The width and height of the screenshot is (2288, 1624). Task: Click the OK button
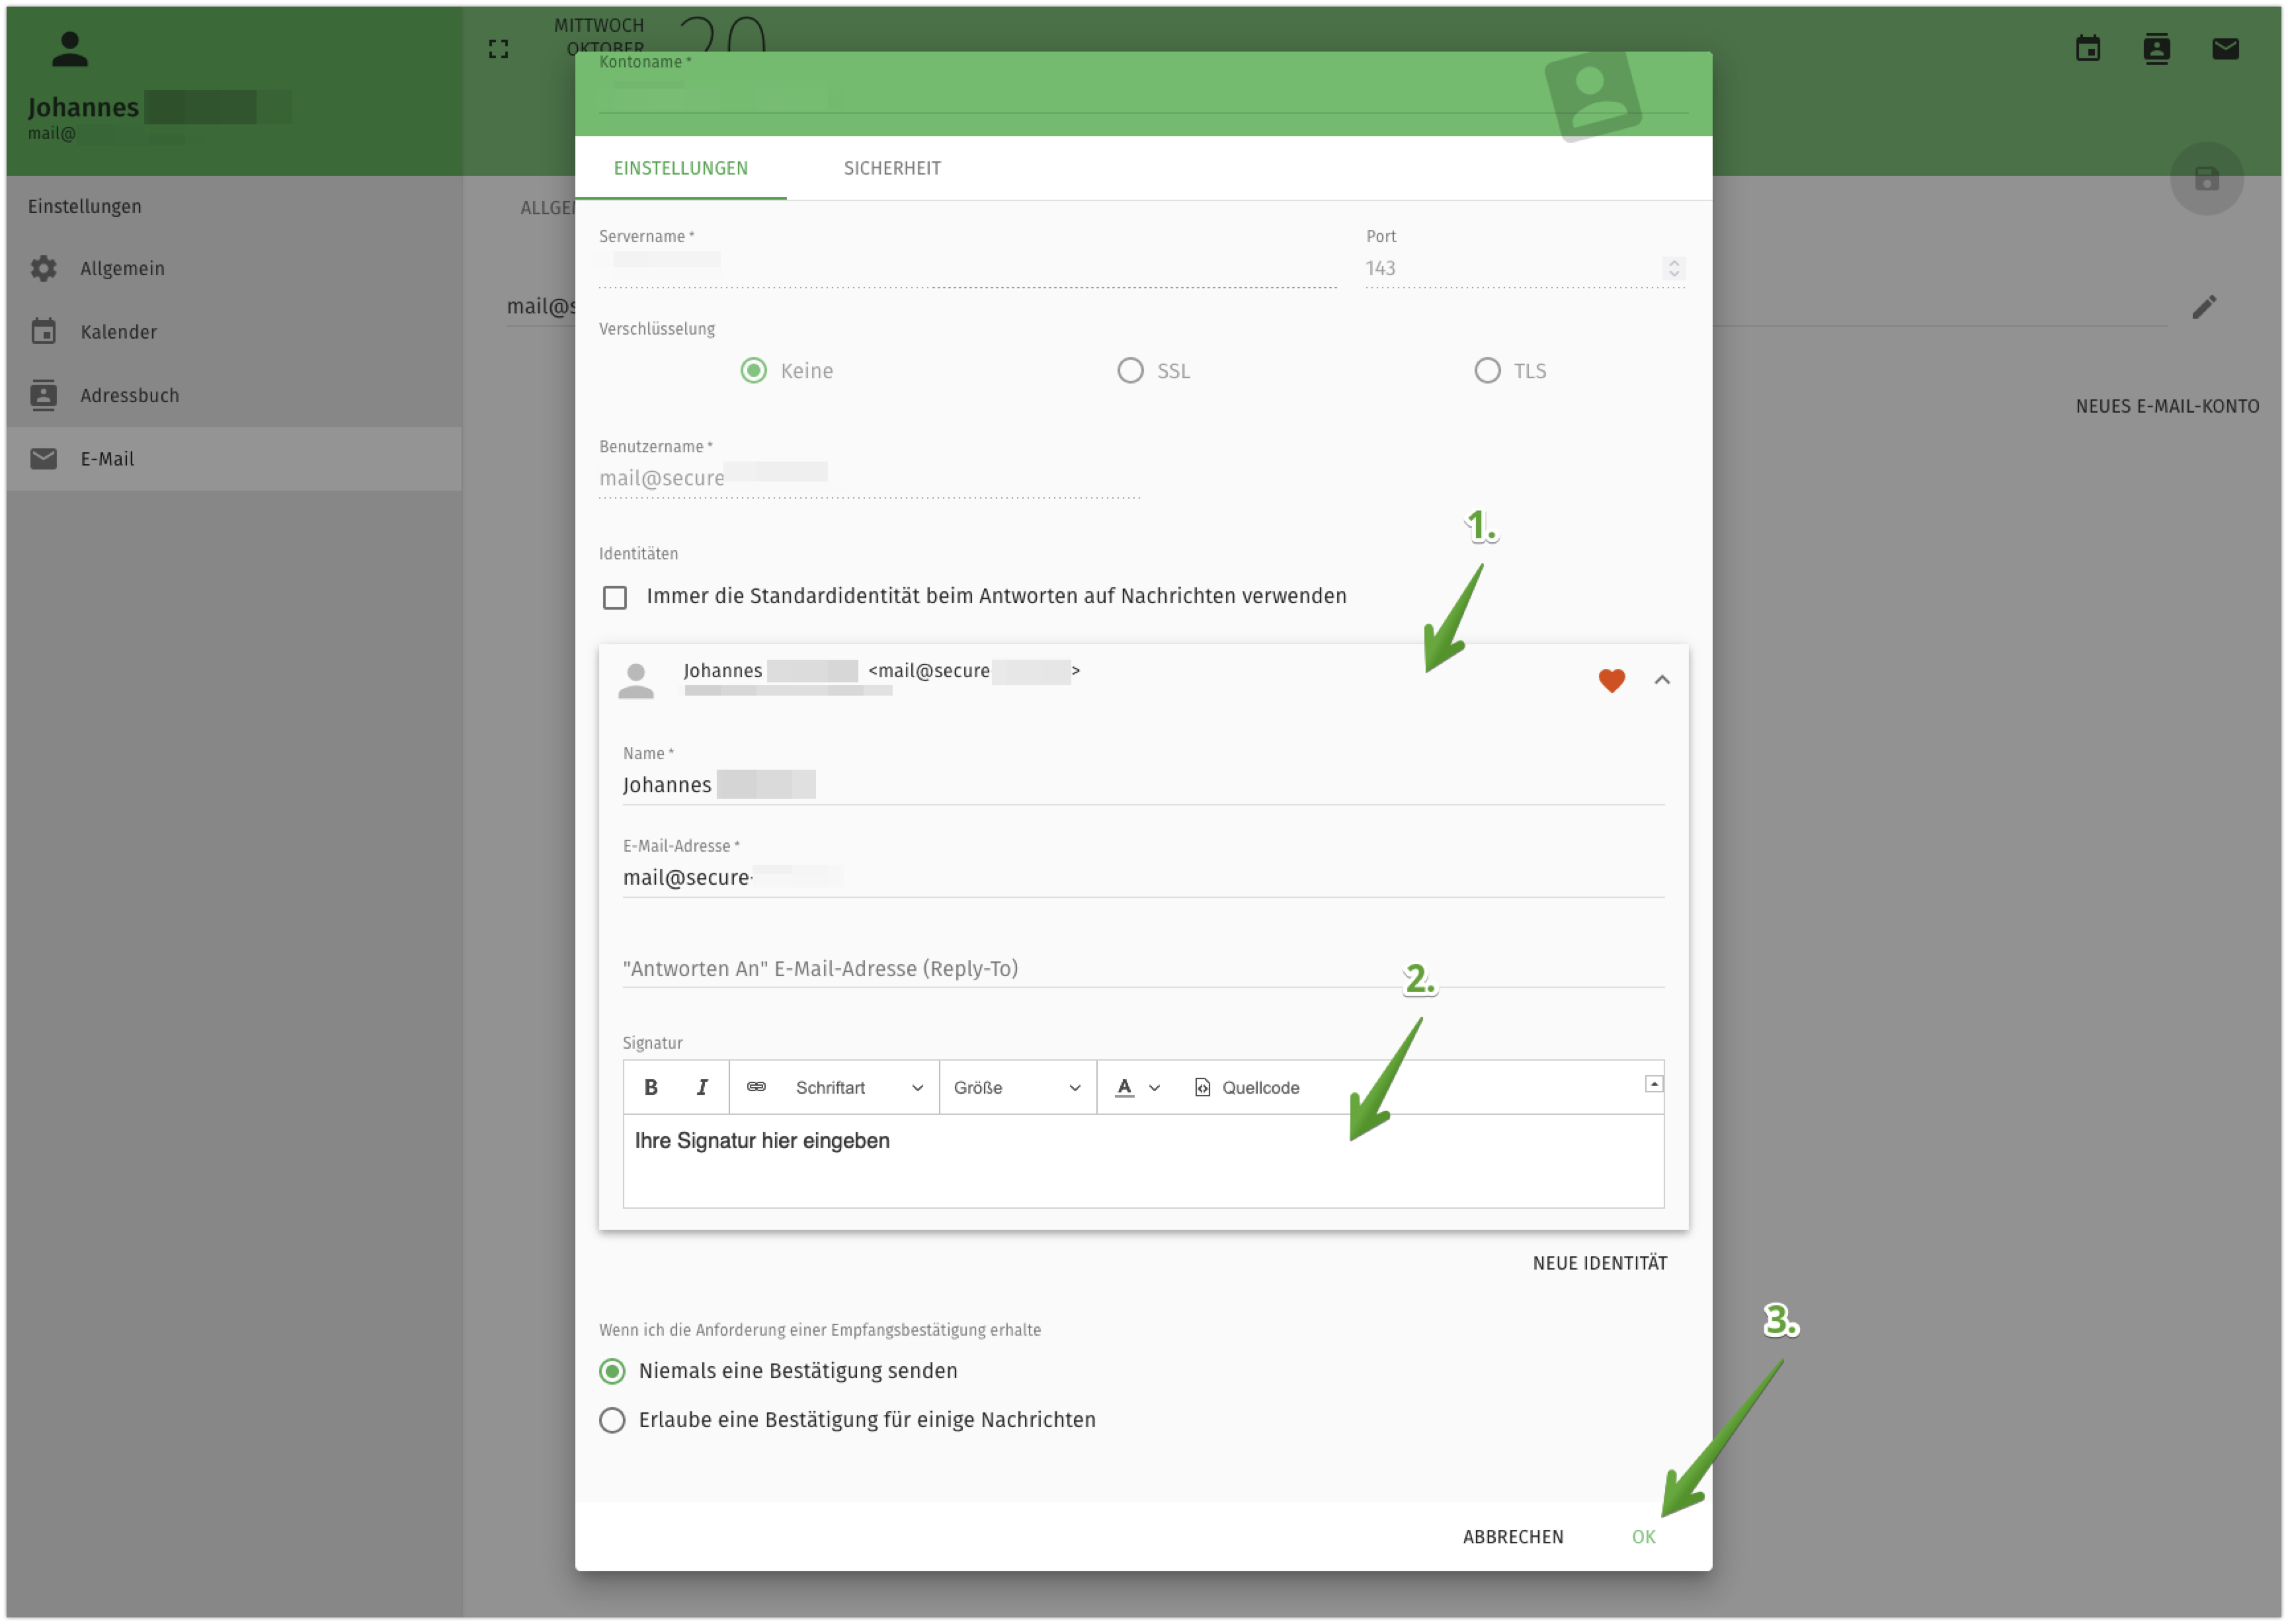(x=1643, y=1537)
